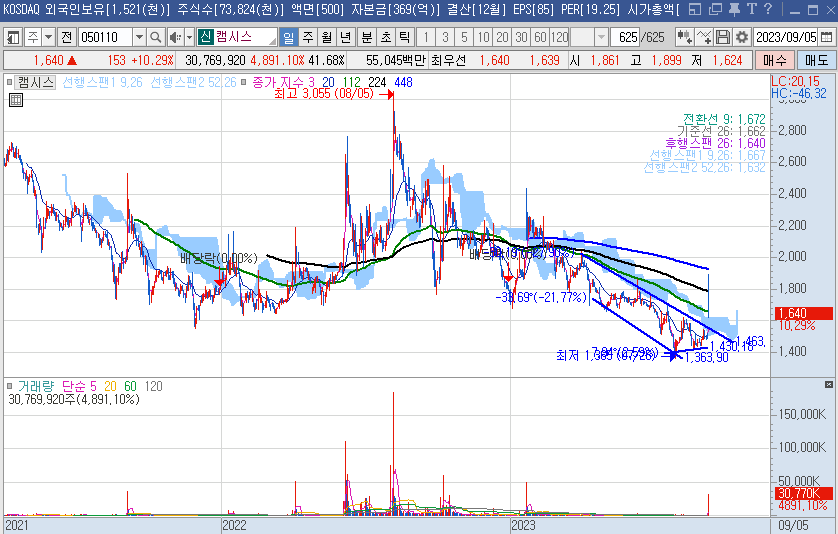Save chart with the floppy disk icon
Viewport: 838px width, 534px height.
point(723,37)
